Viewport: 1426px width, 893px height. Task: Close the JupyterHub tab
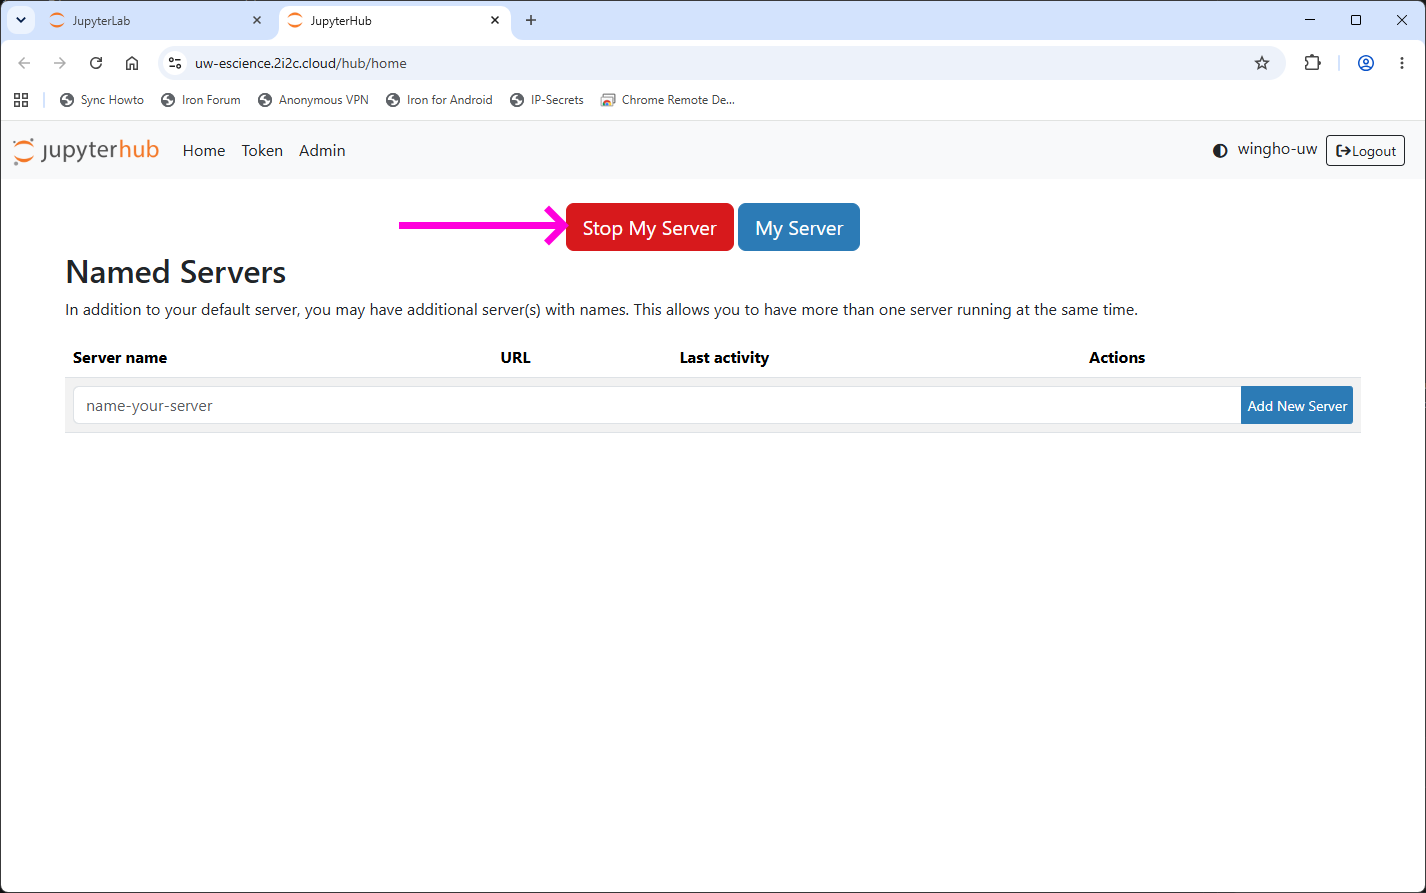tap(495, 20)
